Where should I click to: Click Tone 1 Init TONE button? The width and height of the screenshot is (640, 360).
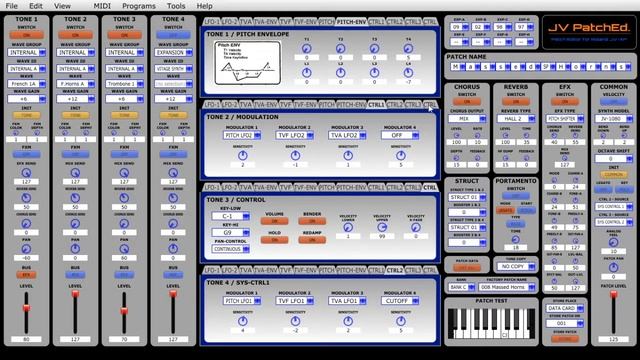point(26,116)
